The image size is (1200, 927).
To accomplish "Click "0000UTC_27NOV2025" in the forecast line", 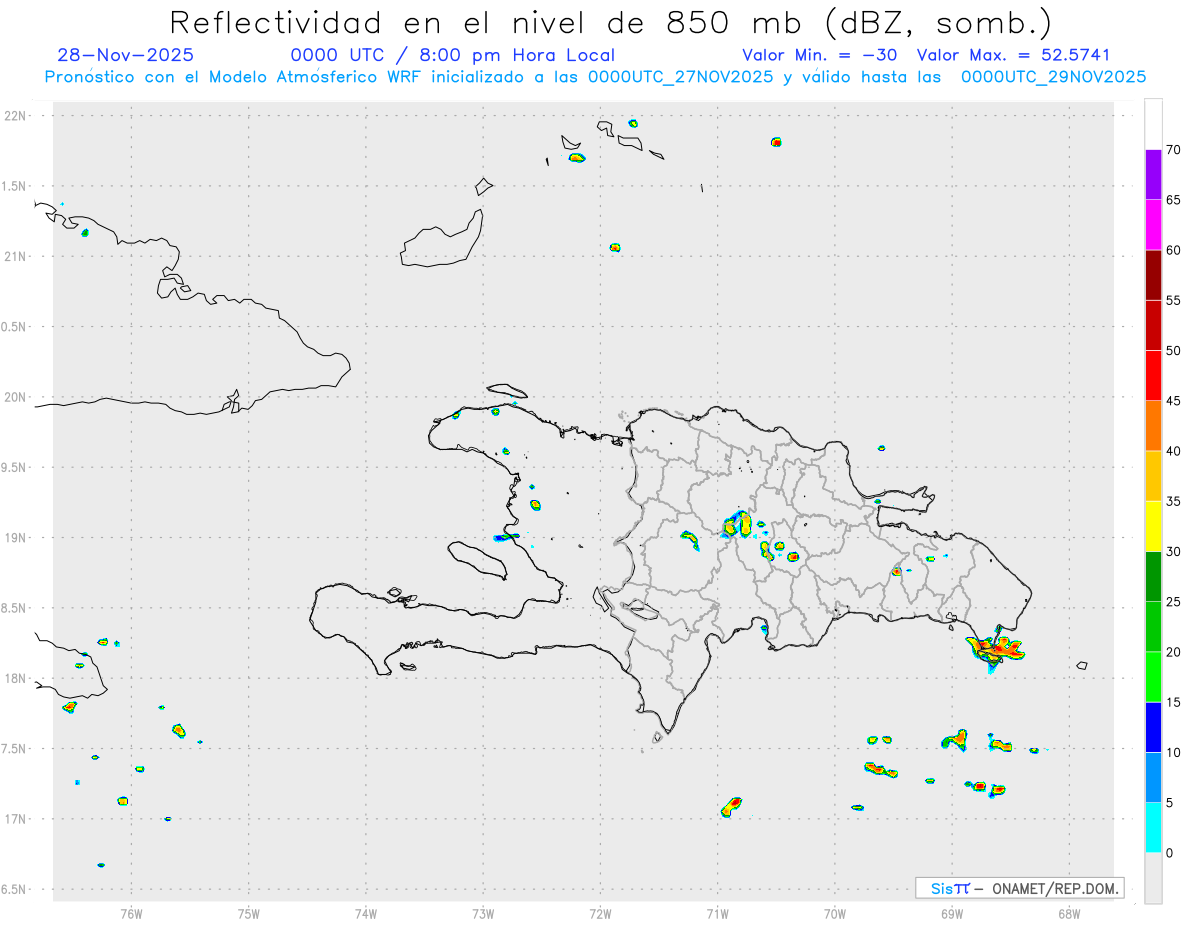I will pos(680,77).
